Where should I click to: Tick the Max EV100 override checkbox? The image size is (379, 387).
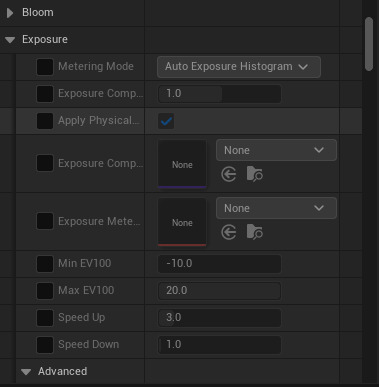[45, 291]
